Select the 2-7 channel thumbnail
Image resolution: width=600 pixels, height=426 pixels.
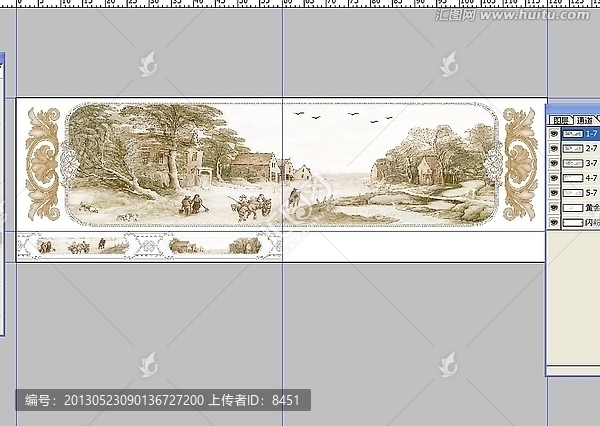pos(573,149)
